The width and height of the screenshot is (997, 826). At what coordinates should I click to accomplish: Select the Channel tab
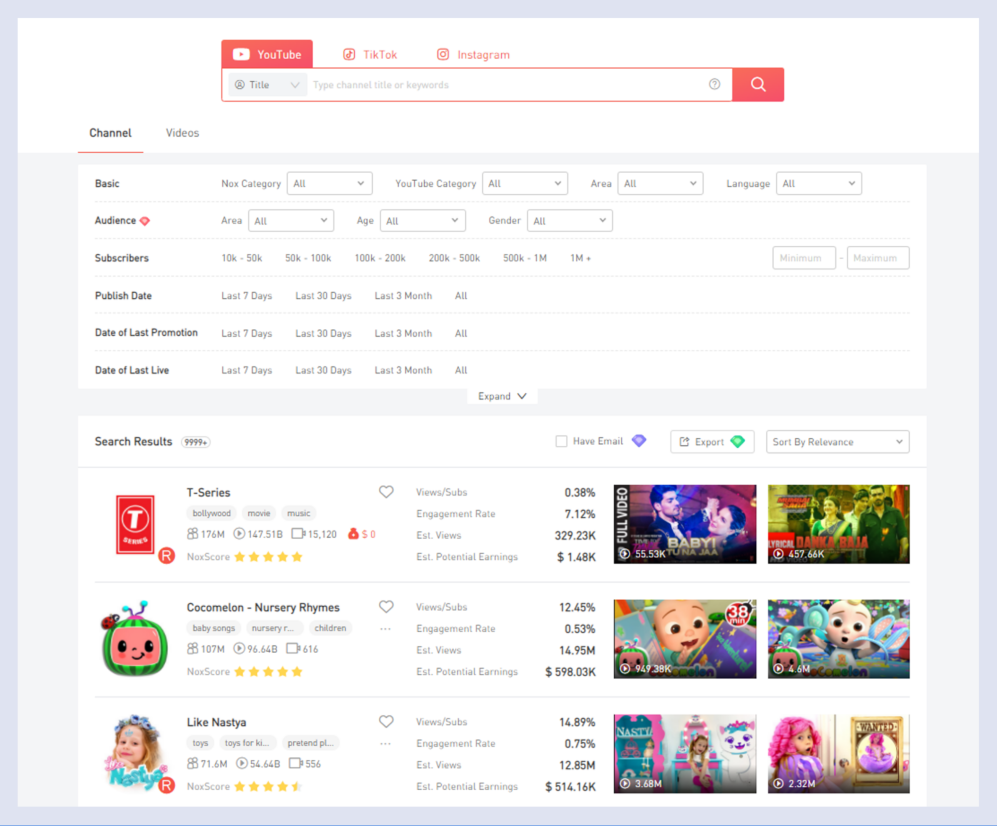tap(111, 133)
